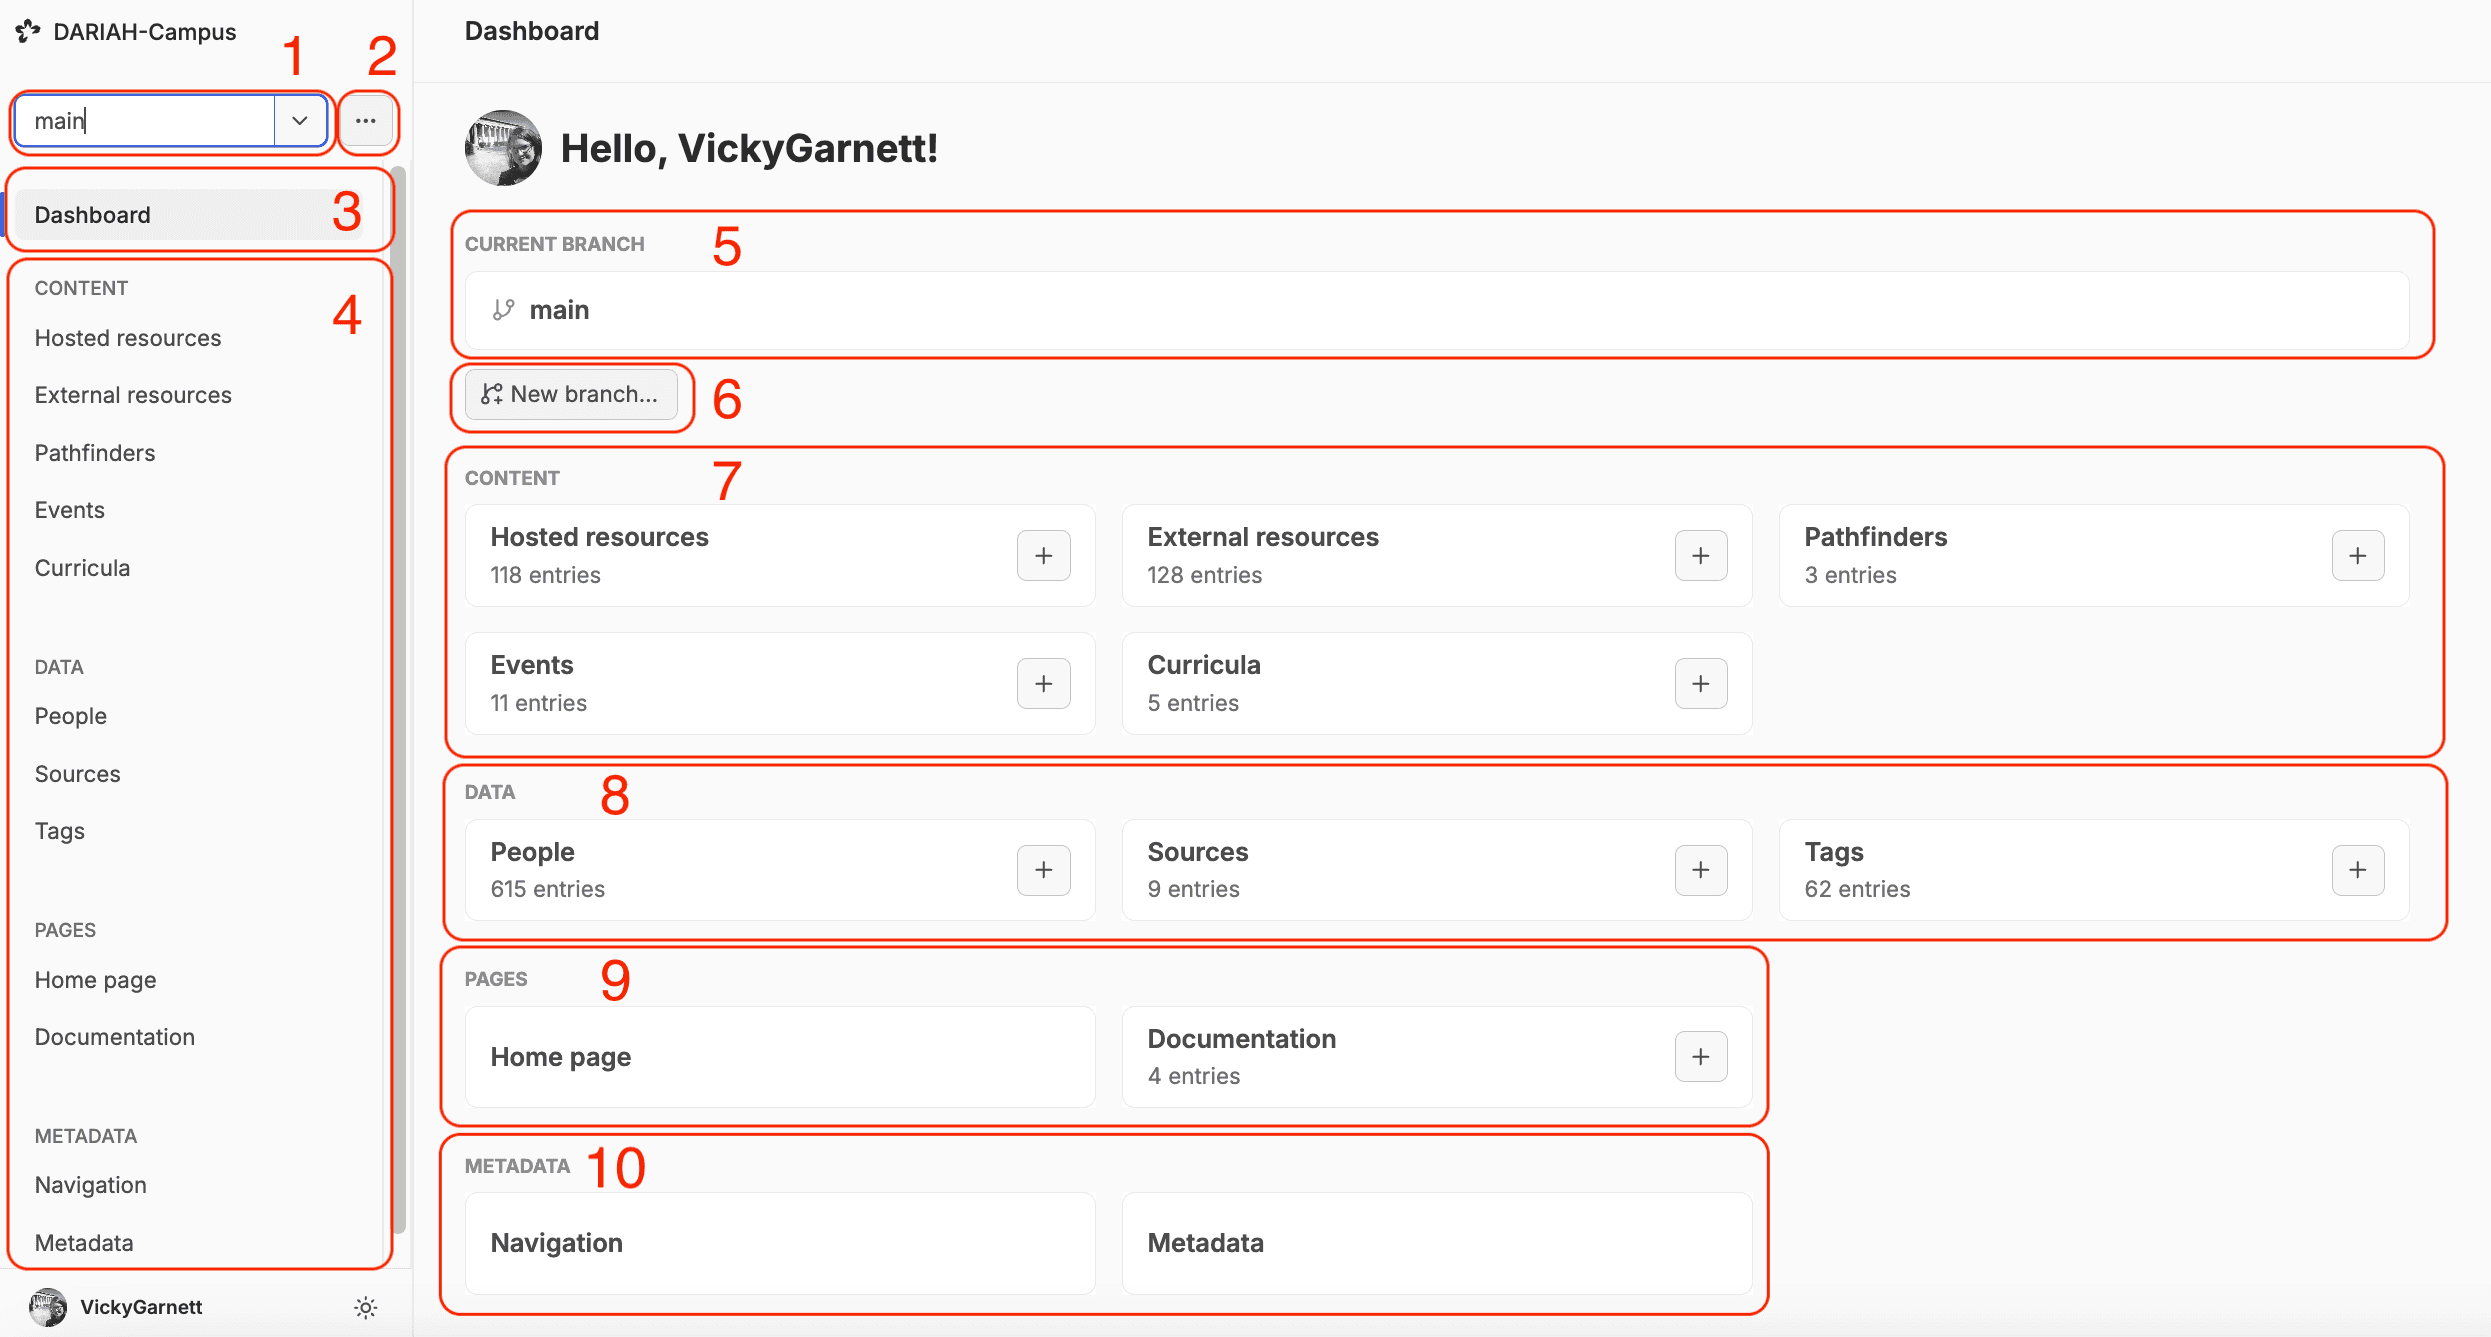
Task: Open the three-dots branch actions menu
Action: pyautogui.click(x=366, y=121)
